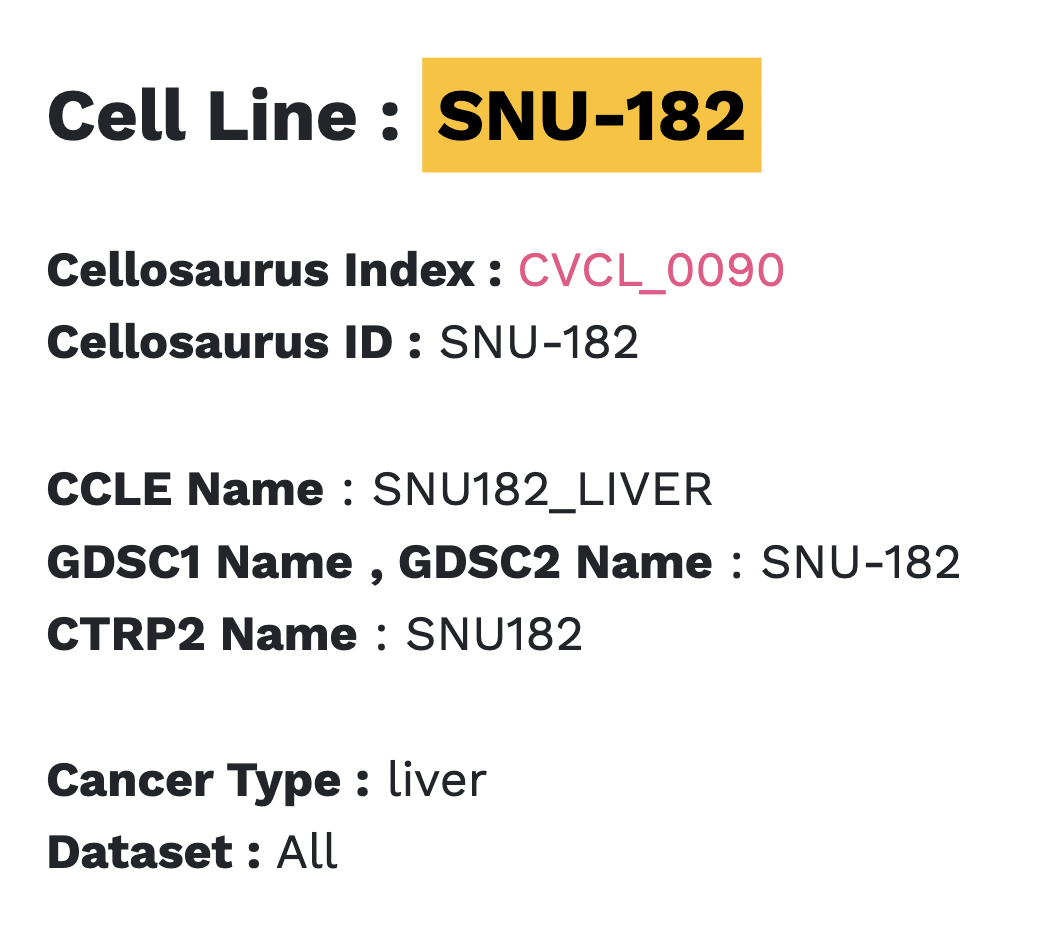The height and width of the screenshot is (932, 1042).
Task: Select the "liver" cancer type value
Action: point(437,781)
